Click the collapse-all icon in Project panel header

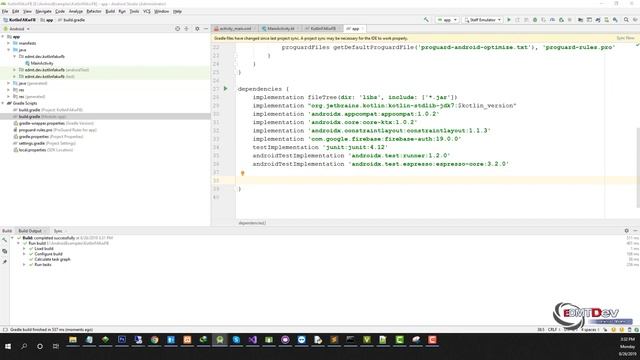(186, 29)
